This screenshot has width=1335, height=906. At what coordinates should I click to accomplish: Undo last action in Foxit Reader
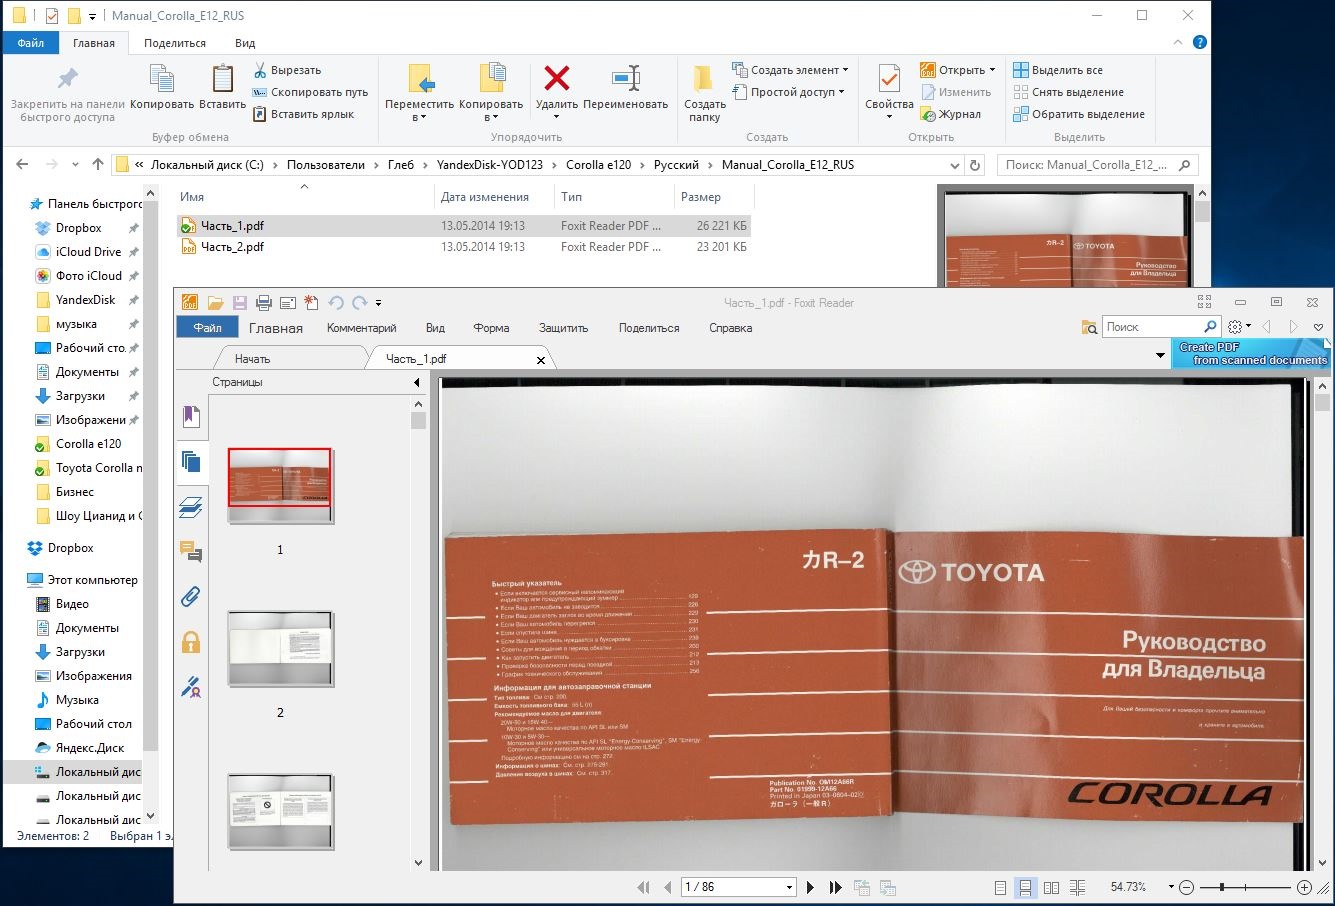336,302
